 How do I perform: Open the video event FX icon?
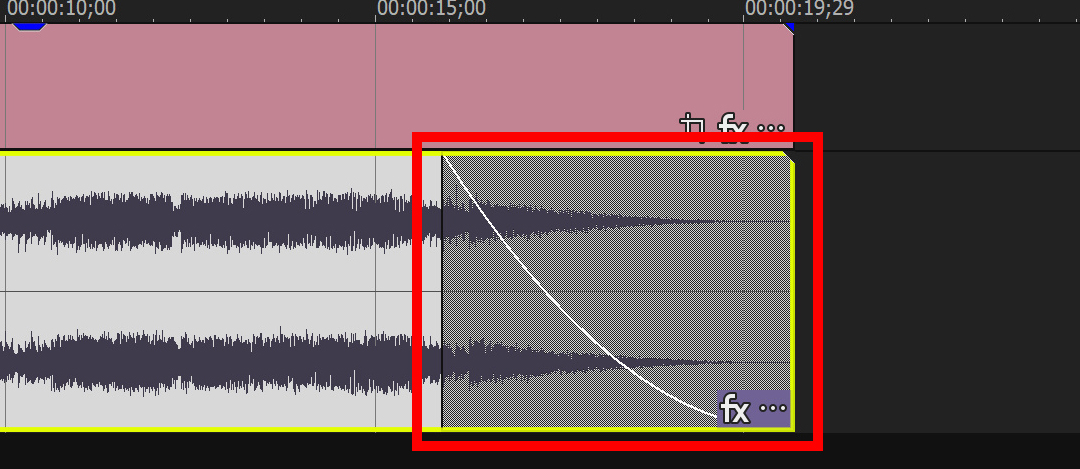734,128
